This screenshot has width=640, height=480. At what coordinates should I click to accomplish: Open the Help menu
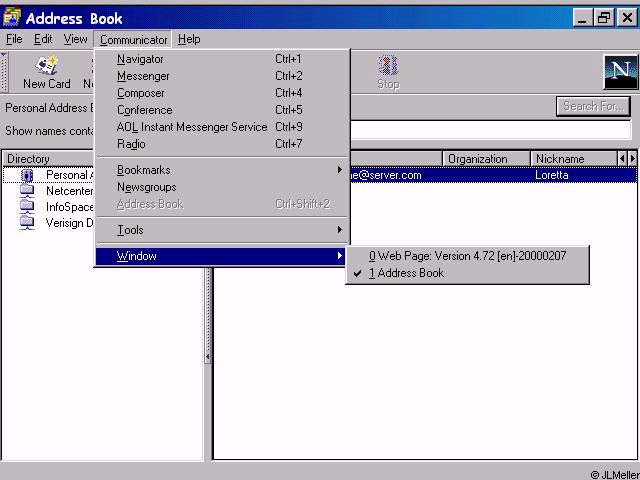point(189,39)
